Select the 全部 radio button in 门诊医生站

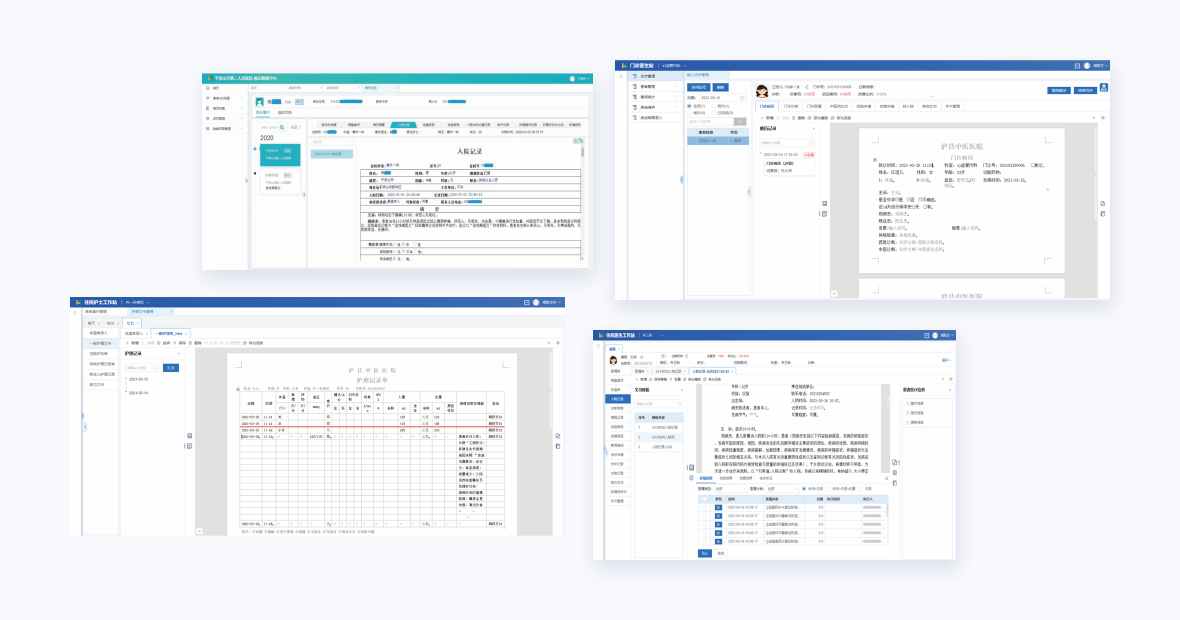pyautogui.click(x=689, y=106)
